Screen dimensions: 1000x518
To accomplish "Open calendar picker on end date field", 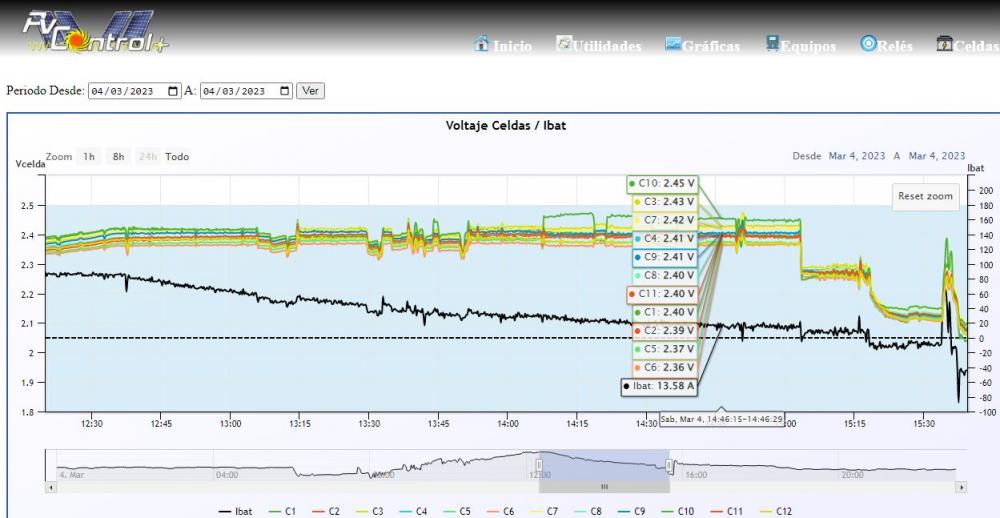I will tap(285, 91).
